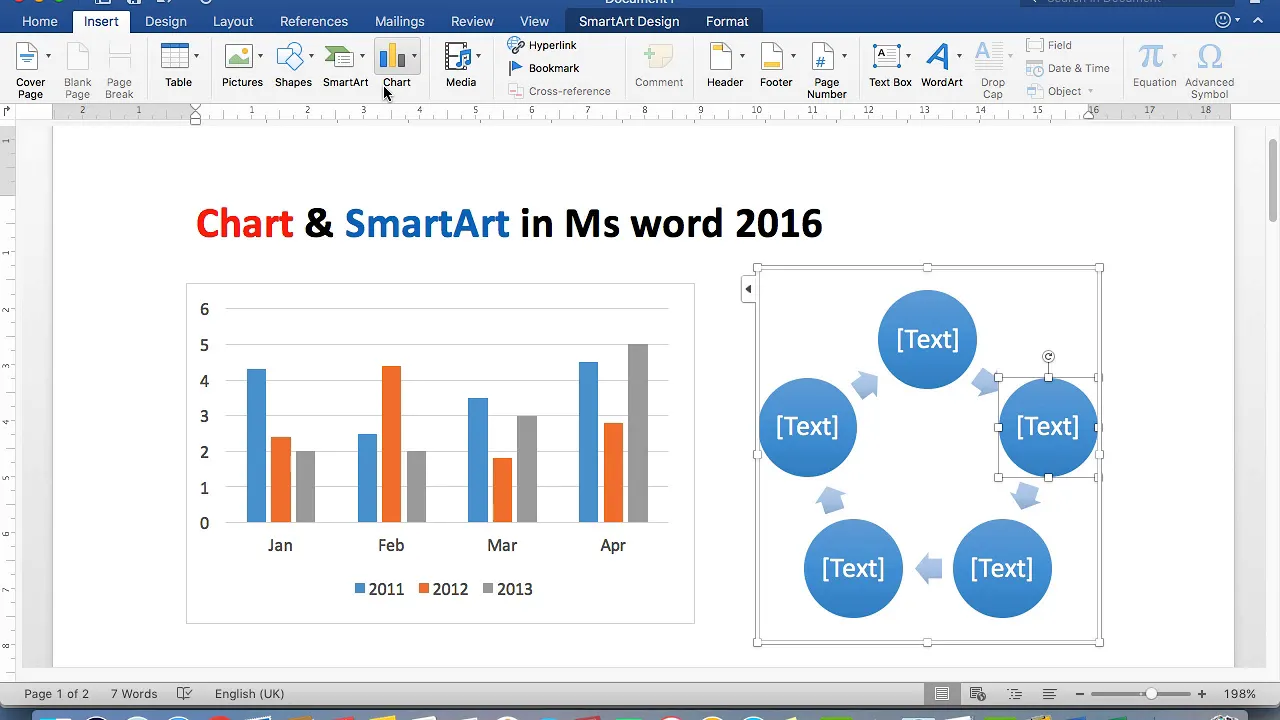The width and height of the screenshot is (1280, 720).
Task: Expand the Header dropdown arrow
Action: click(742, 56)
